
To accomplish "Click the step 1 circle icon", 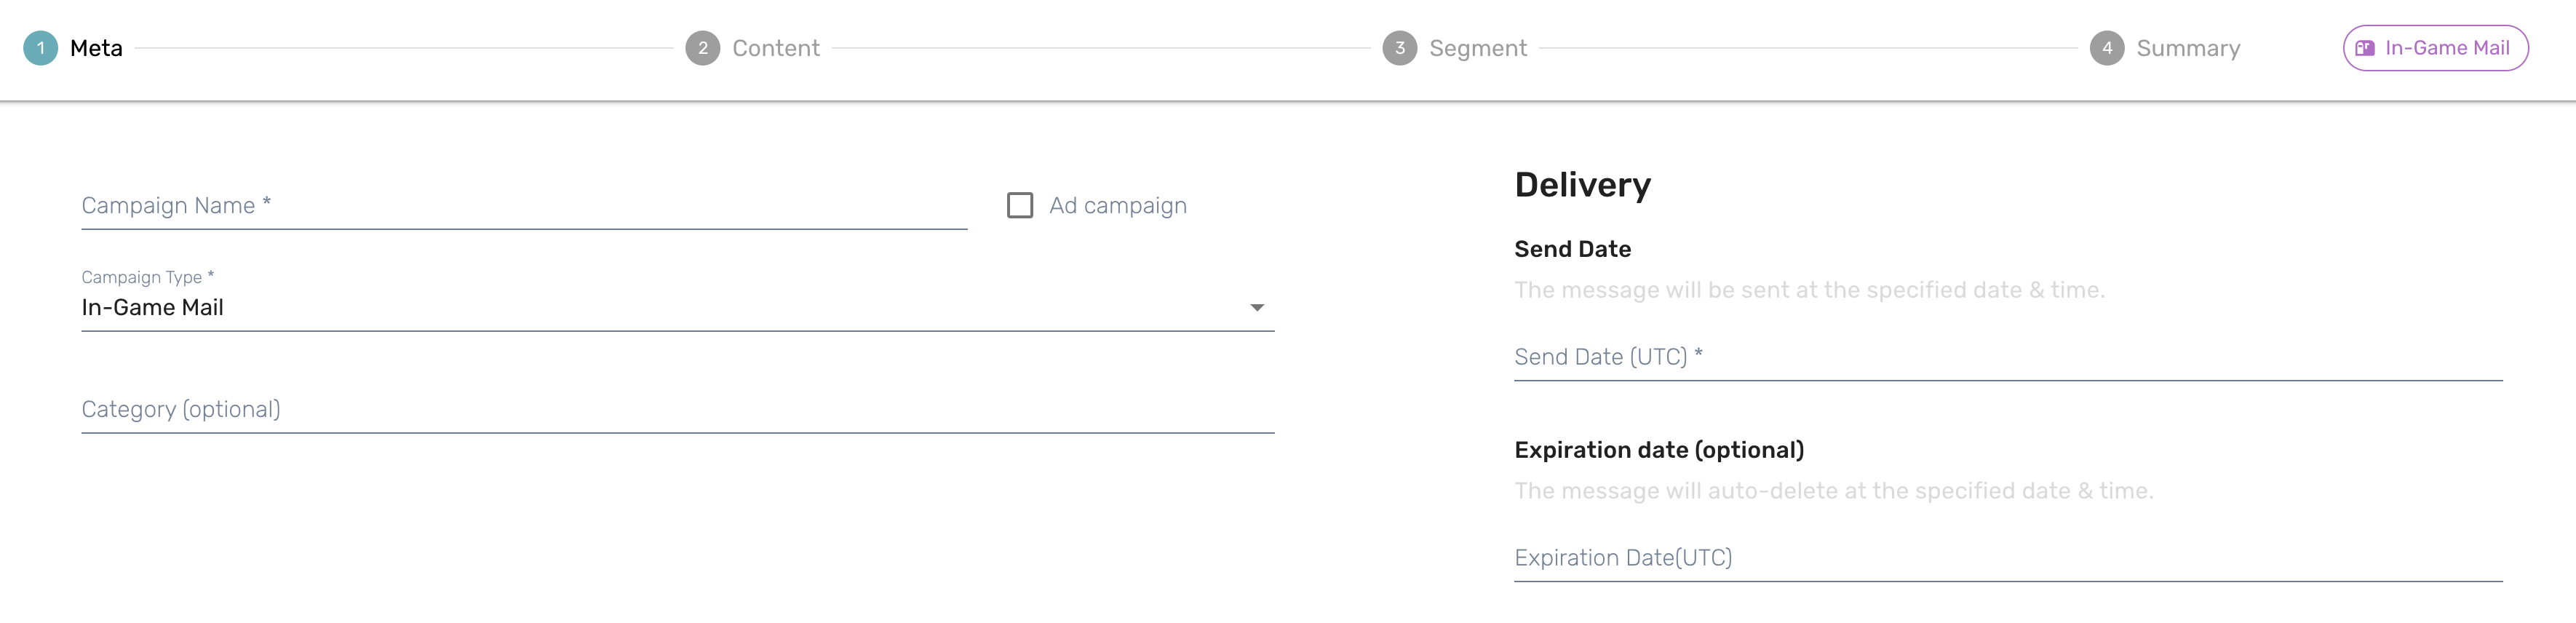I will [x=41, y=48].
